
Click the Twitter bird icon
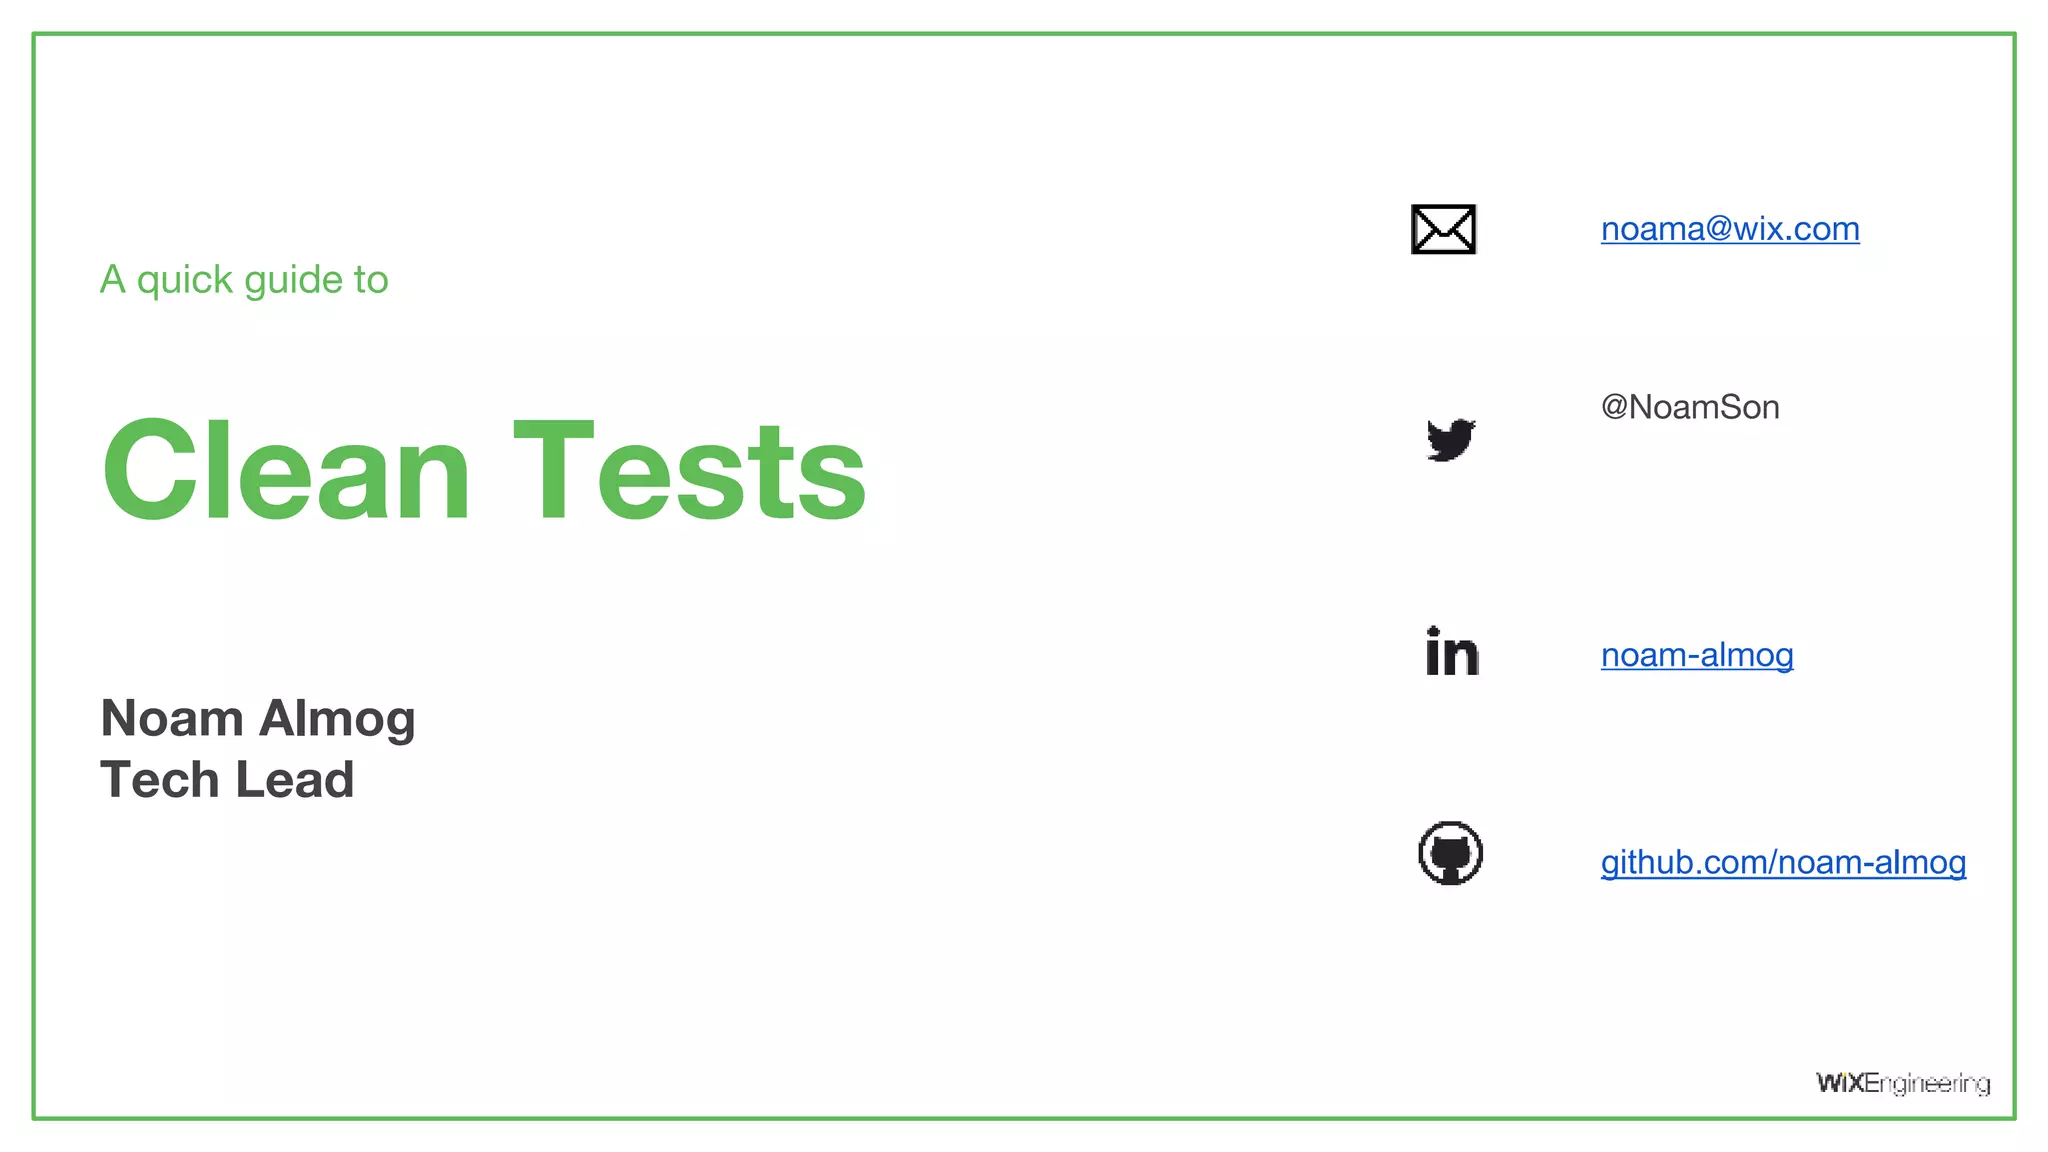1451,439
